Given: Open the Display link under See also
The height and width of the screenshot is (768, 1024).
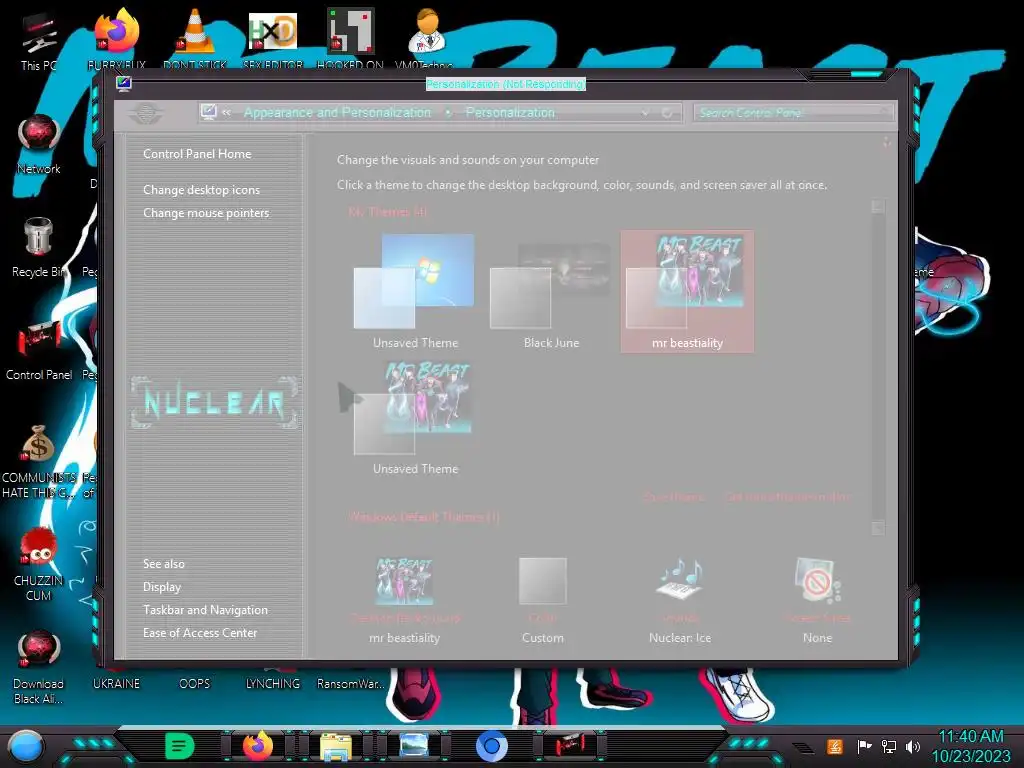Looking at the screenshot, I should (162, 586).
